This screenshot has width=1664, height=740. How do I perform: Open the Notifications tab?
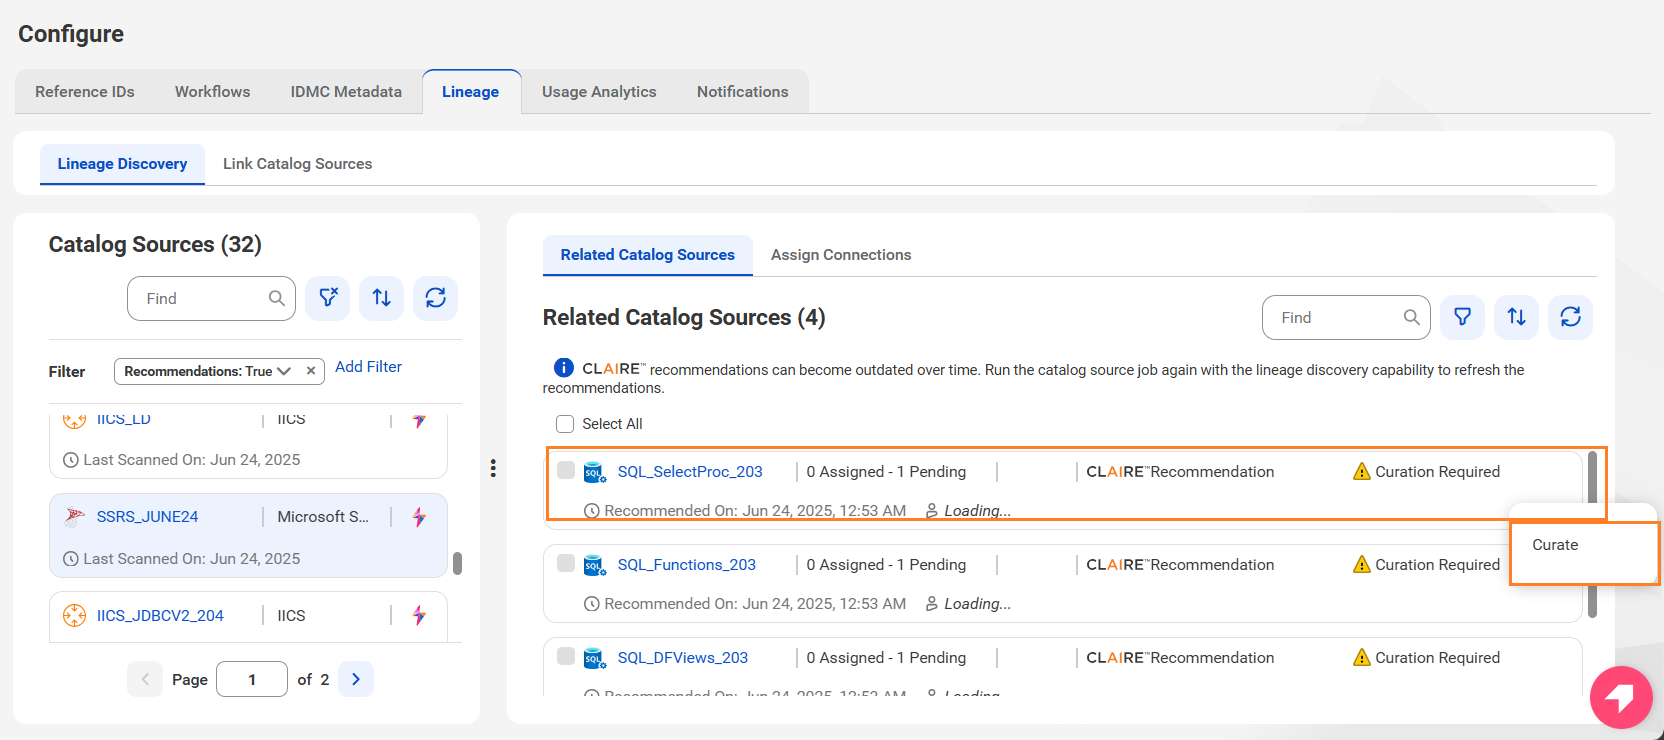(743, 91)
